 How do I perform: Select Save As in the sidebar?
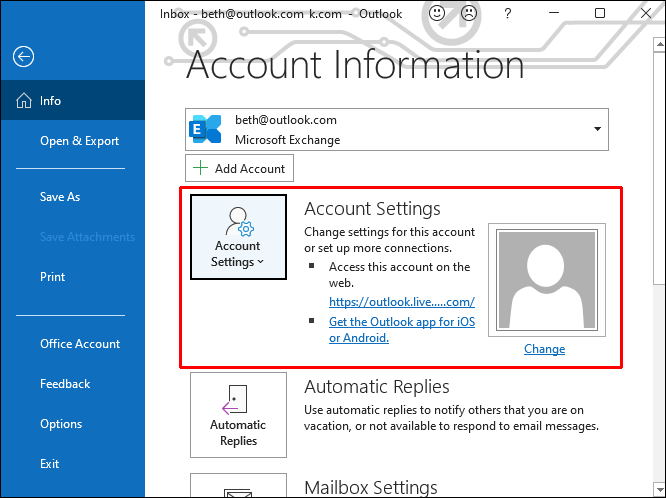(60, 197)
